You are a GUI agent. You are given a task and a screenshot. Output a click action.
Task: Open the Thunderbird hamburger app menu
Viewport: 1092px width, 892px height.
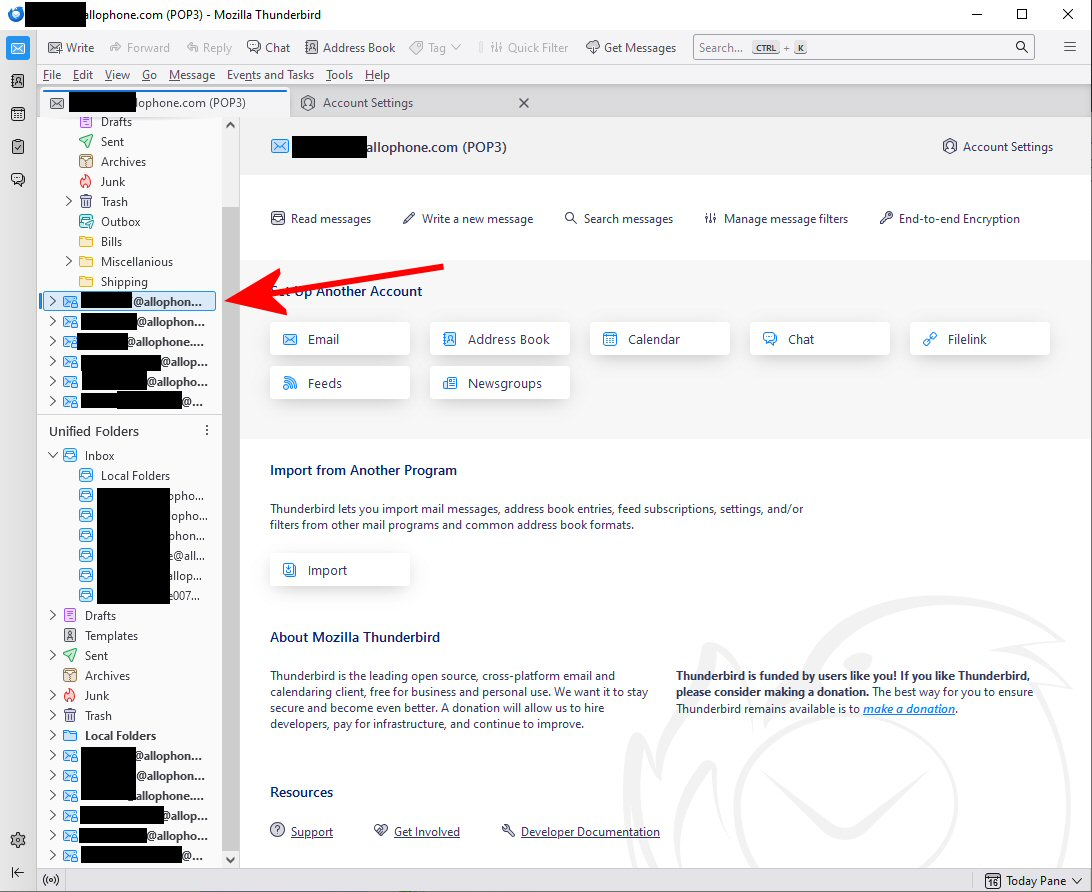pos(1070,47)
